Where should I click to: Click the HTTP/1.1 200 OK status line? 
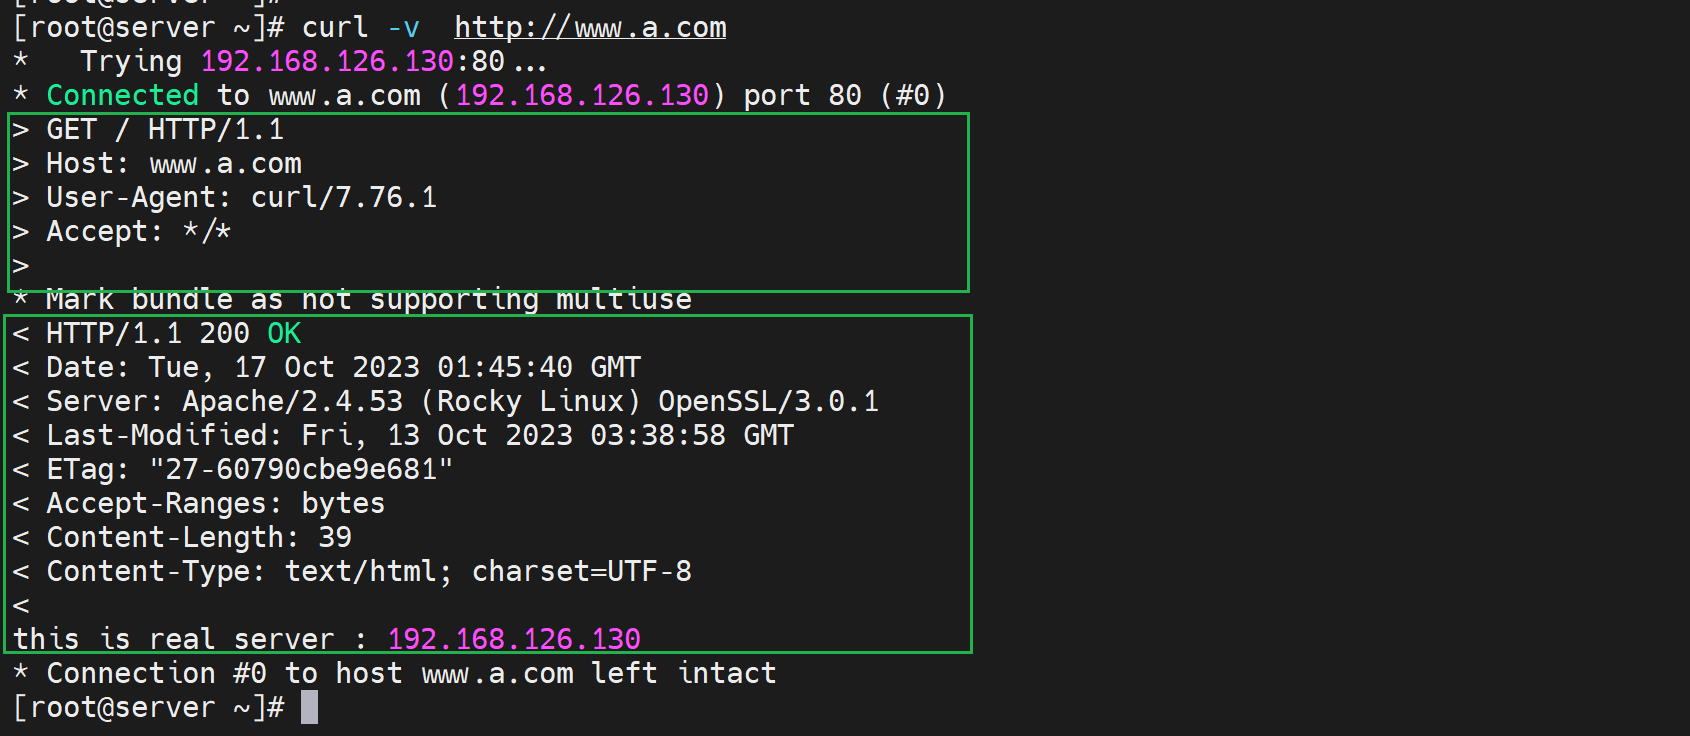coord(173,334)
